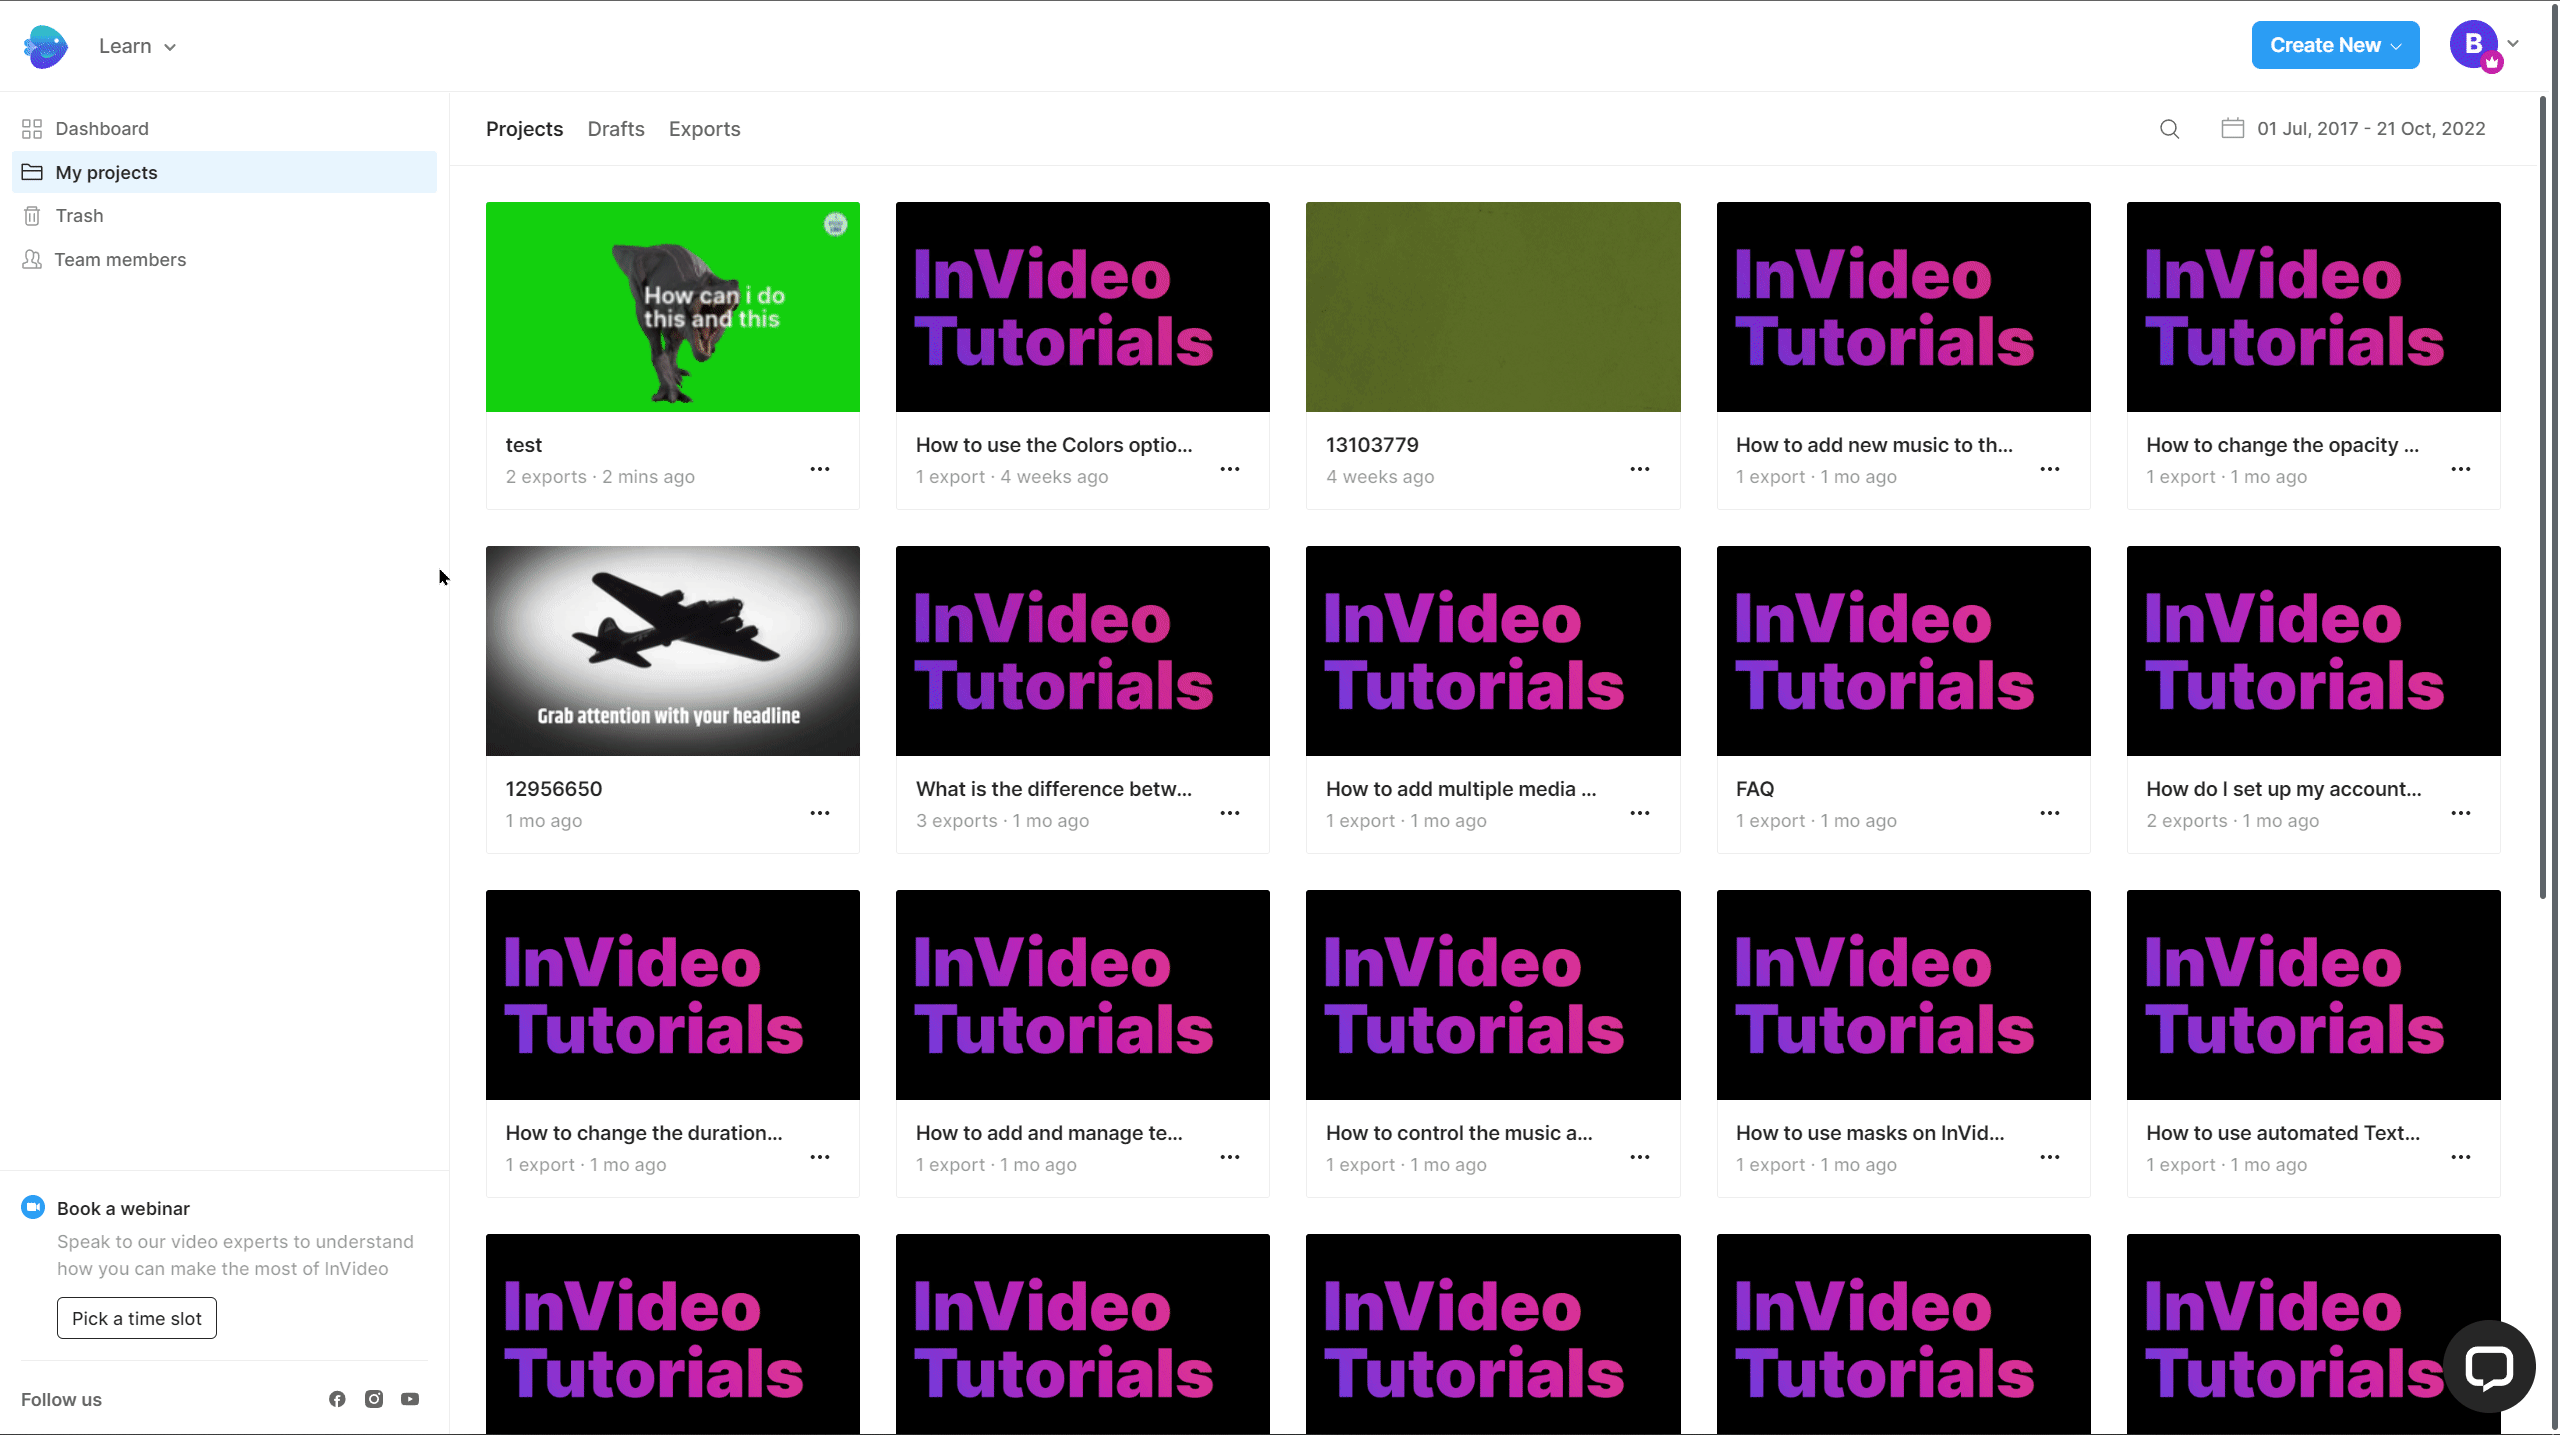Open more options for set up my account project

pyautogui.click(x=2461, y=813)
